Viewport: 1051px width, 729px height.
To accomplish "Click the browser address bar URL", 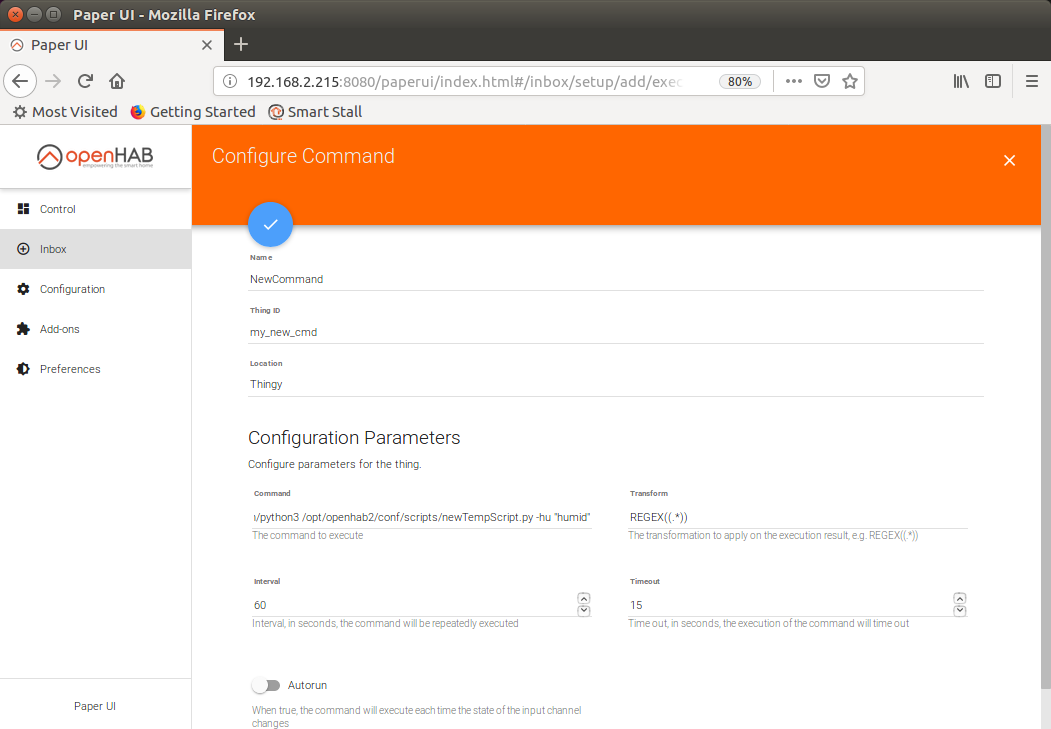I will tap(464, 82).
